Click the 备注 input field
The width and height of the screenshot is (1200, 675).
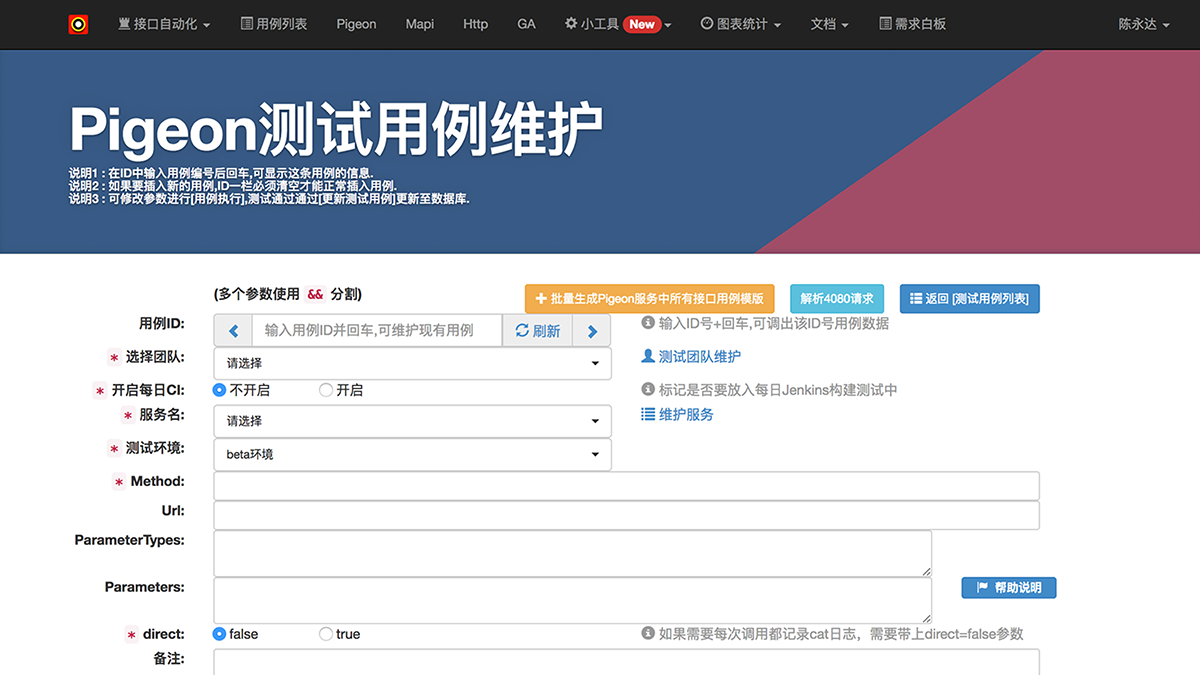(x=627, y=662)
